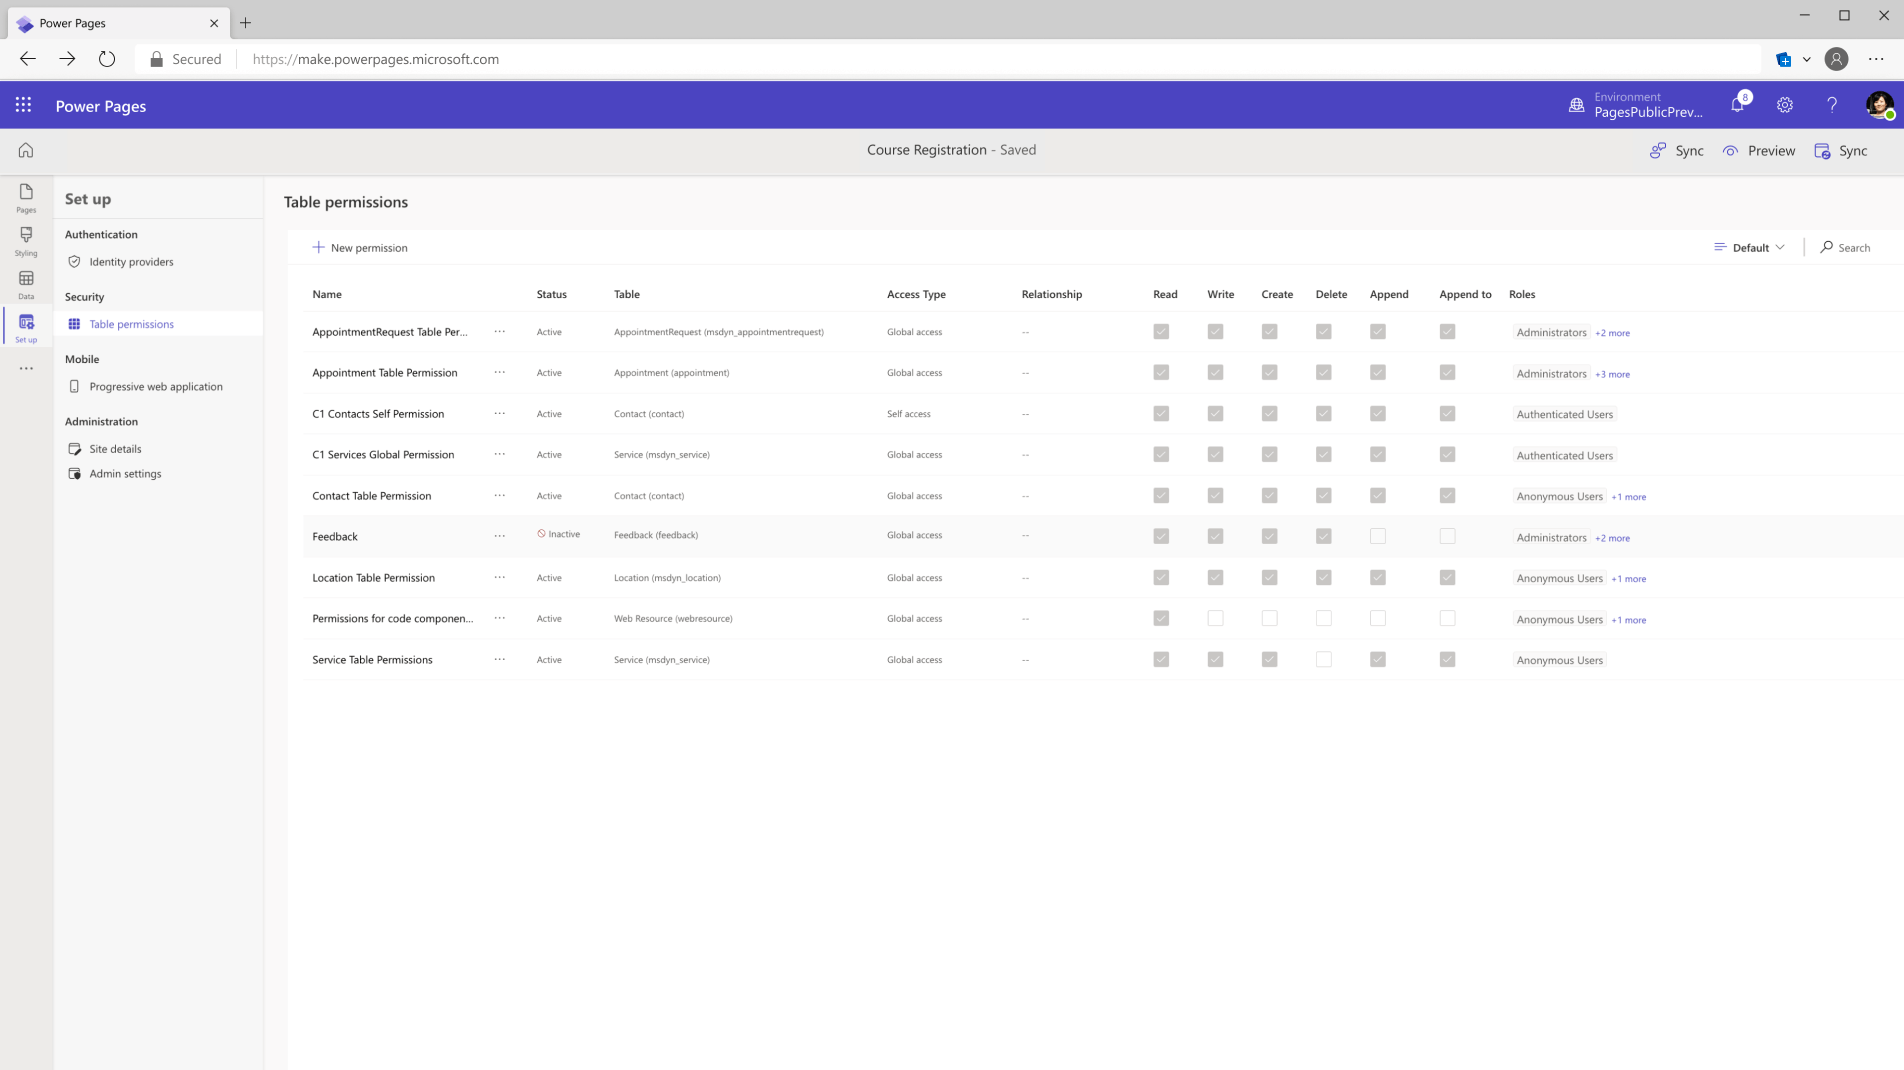Sort by the Access Type column header
This screenshot has height=1070, width=1904.
916,294
